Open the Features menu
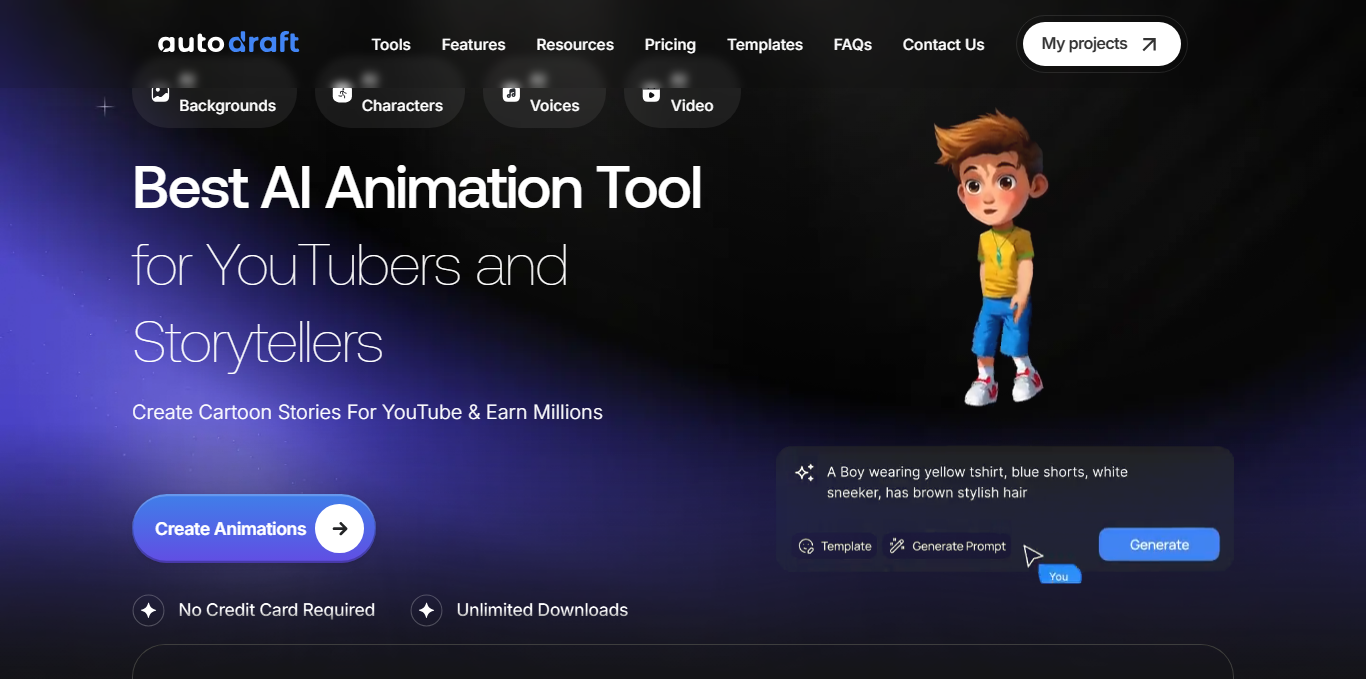This screenshot has width=1366, height=679. click(473, 45)
